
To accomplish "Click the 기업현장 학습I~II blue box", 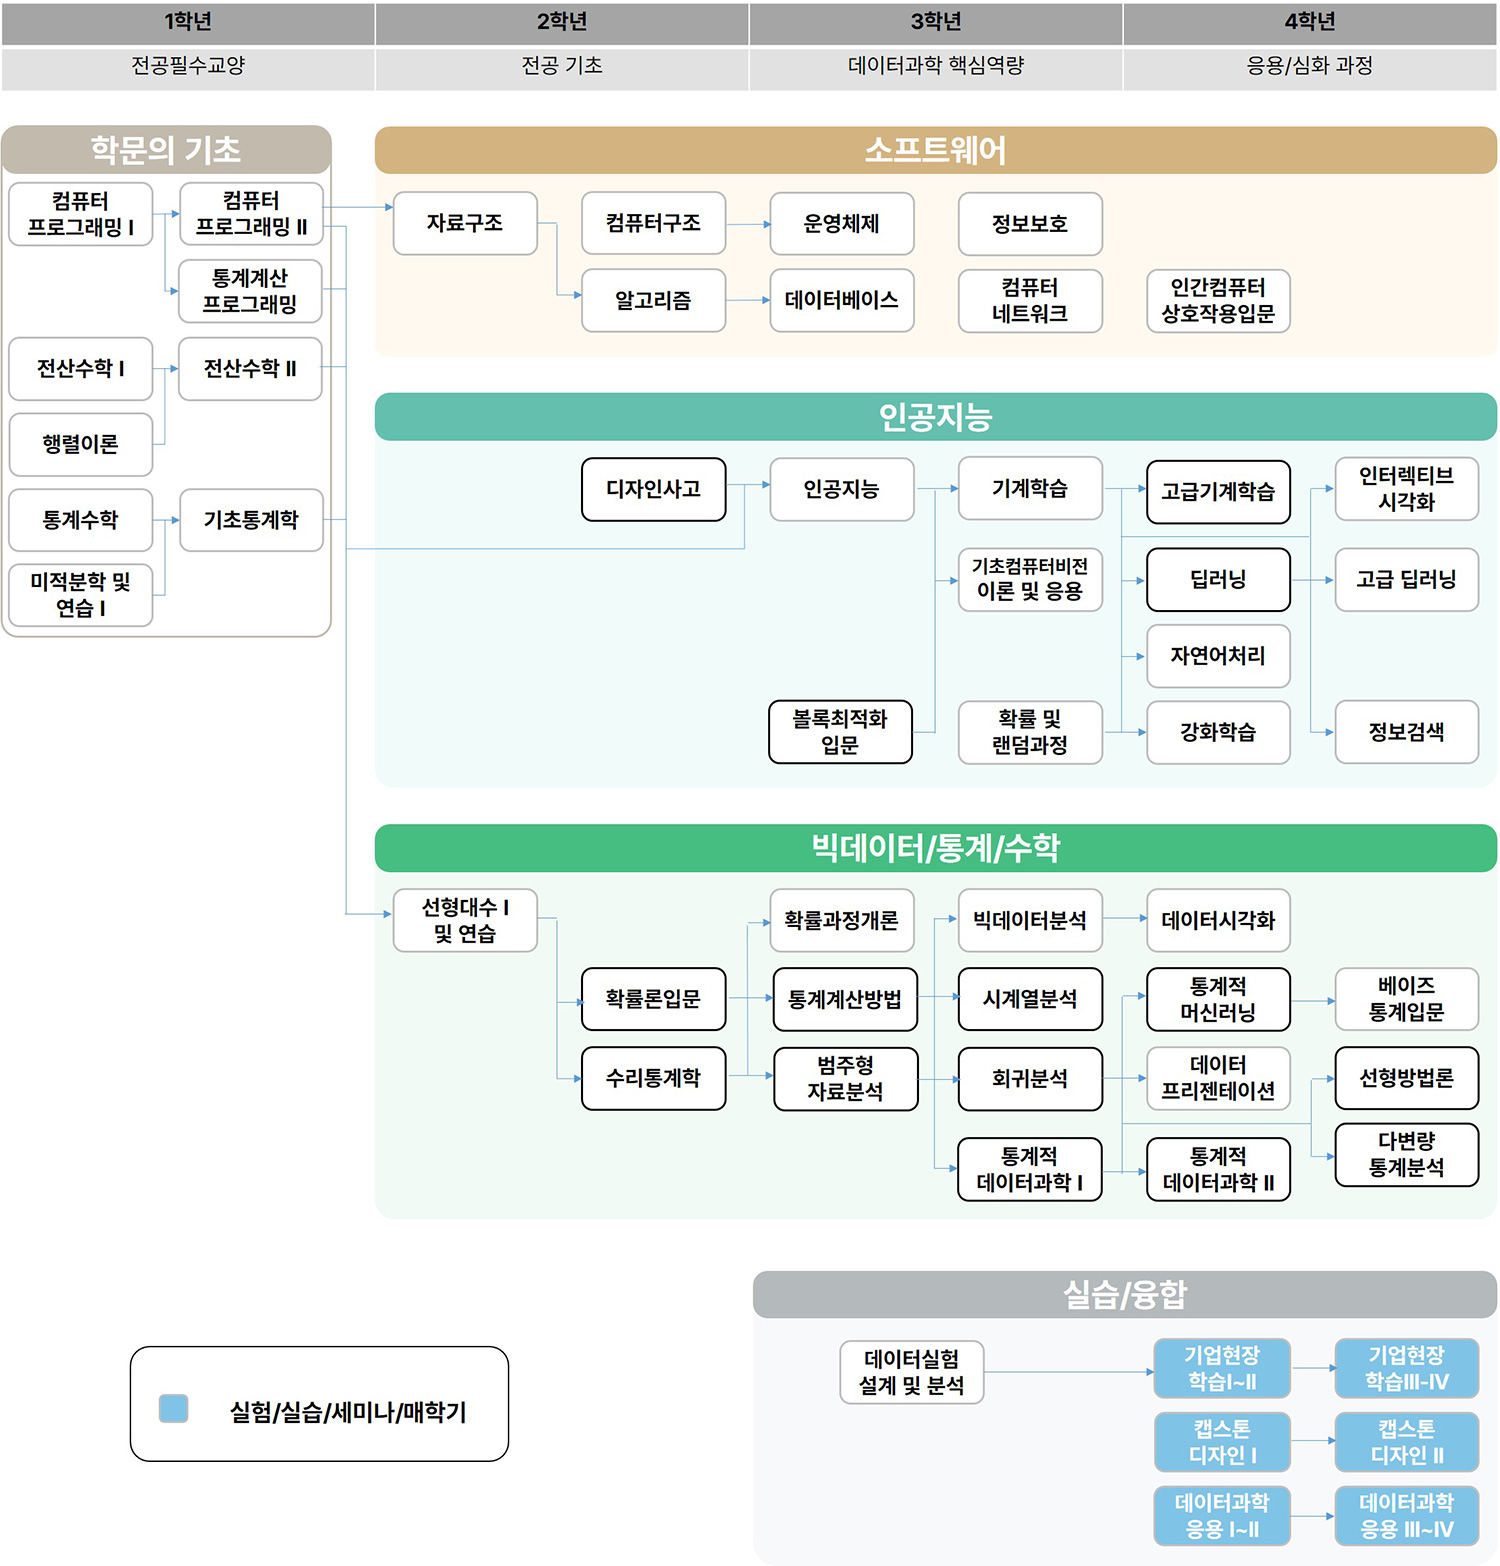I will pyautogui.click(x=1222, y=1368).
